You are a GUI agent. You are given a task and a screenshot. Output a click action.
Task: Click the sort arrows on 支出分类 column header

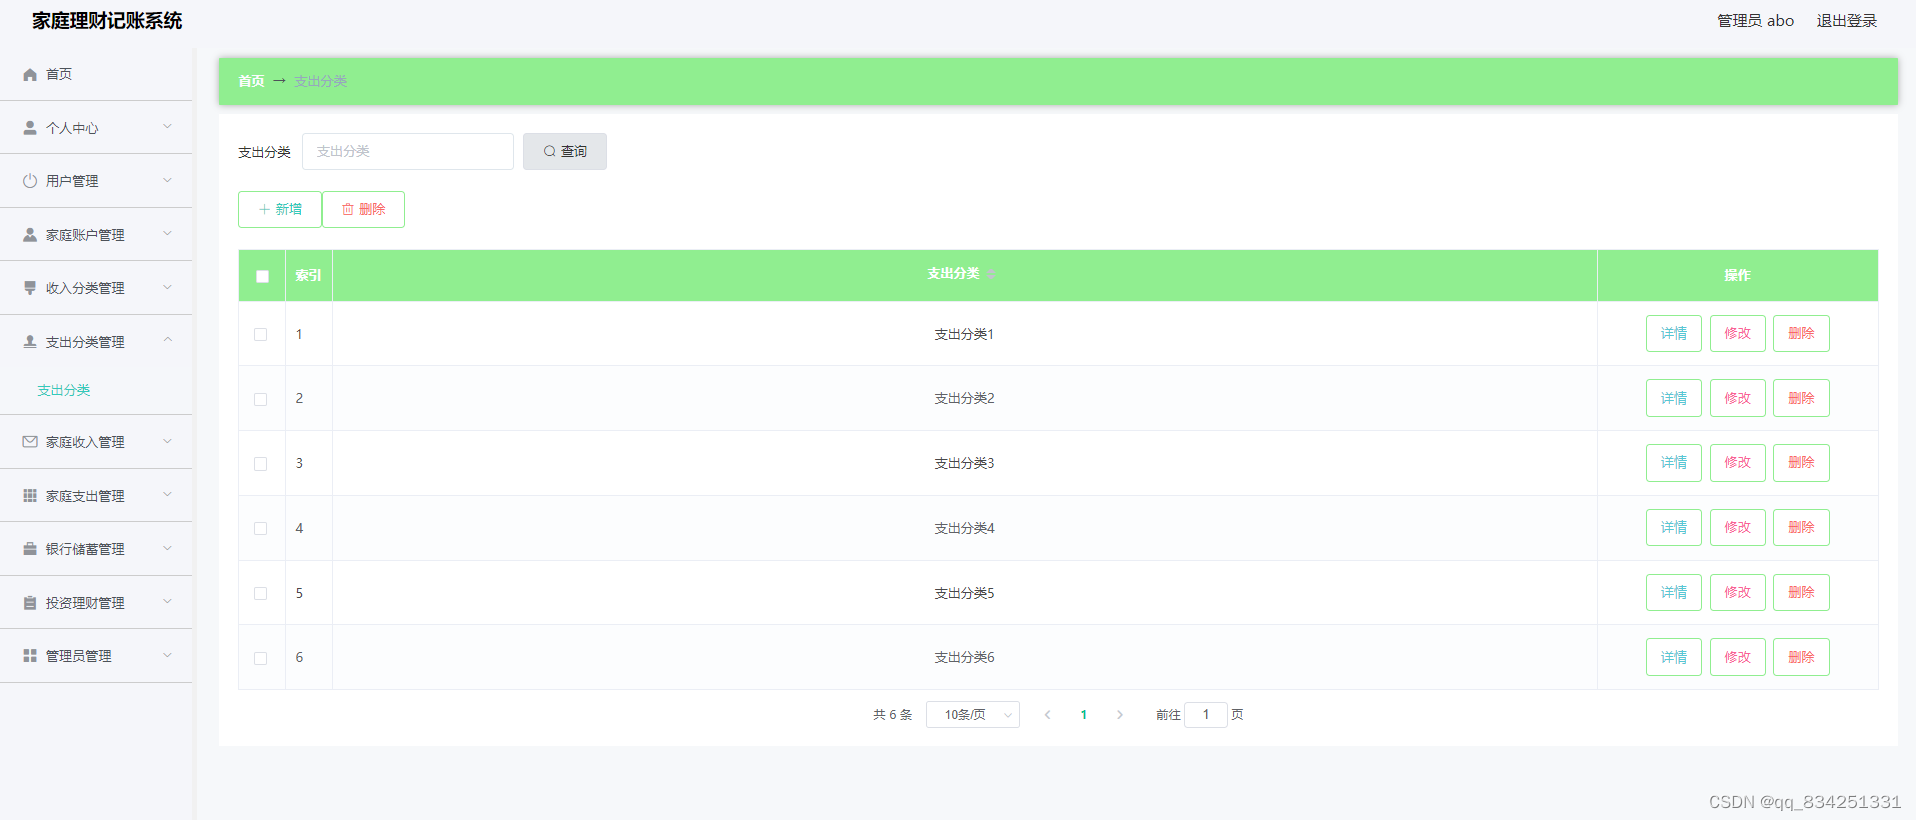pyautogui.click(x=991, y=274)
